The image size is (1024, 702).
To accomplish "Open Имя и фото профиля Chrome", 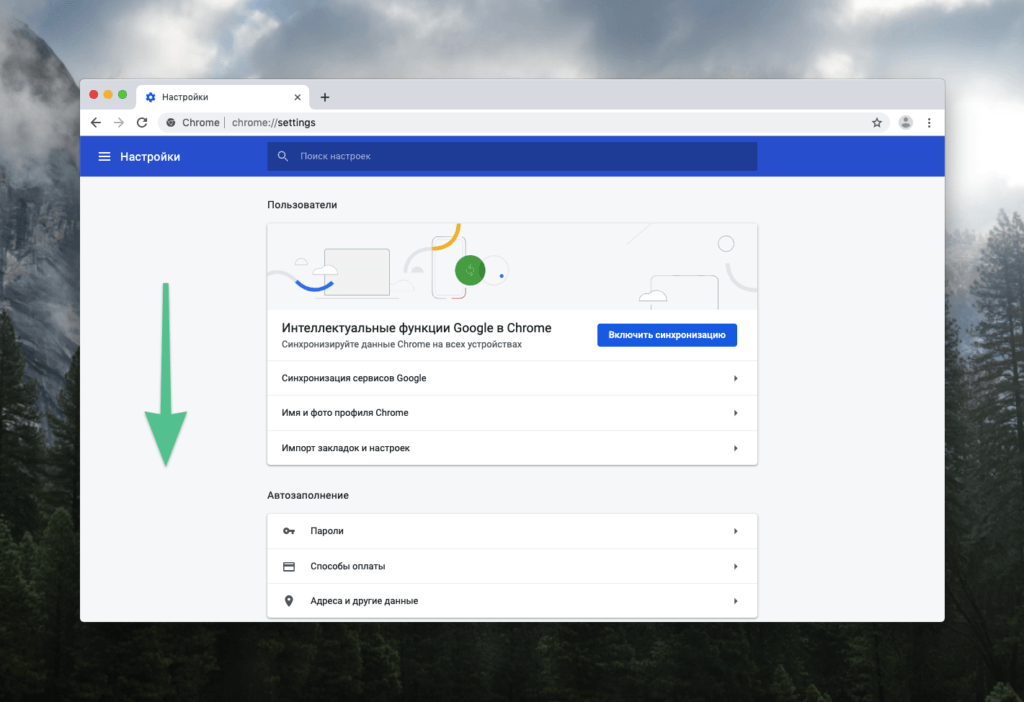I will point(512,413).
